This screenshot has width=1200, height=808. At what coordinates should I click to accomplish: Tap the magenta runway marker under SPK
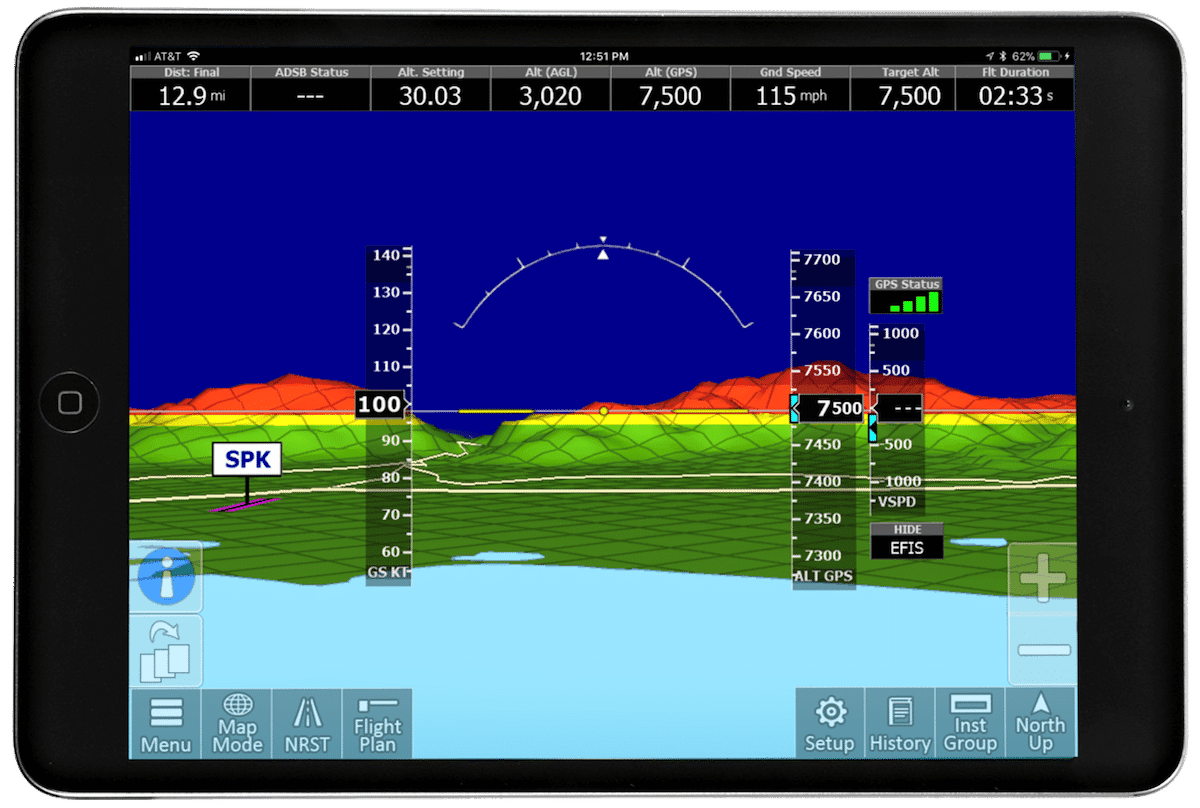pyautogui.click(x=246, y=504)
